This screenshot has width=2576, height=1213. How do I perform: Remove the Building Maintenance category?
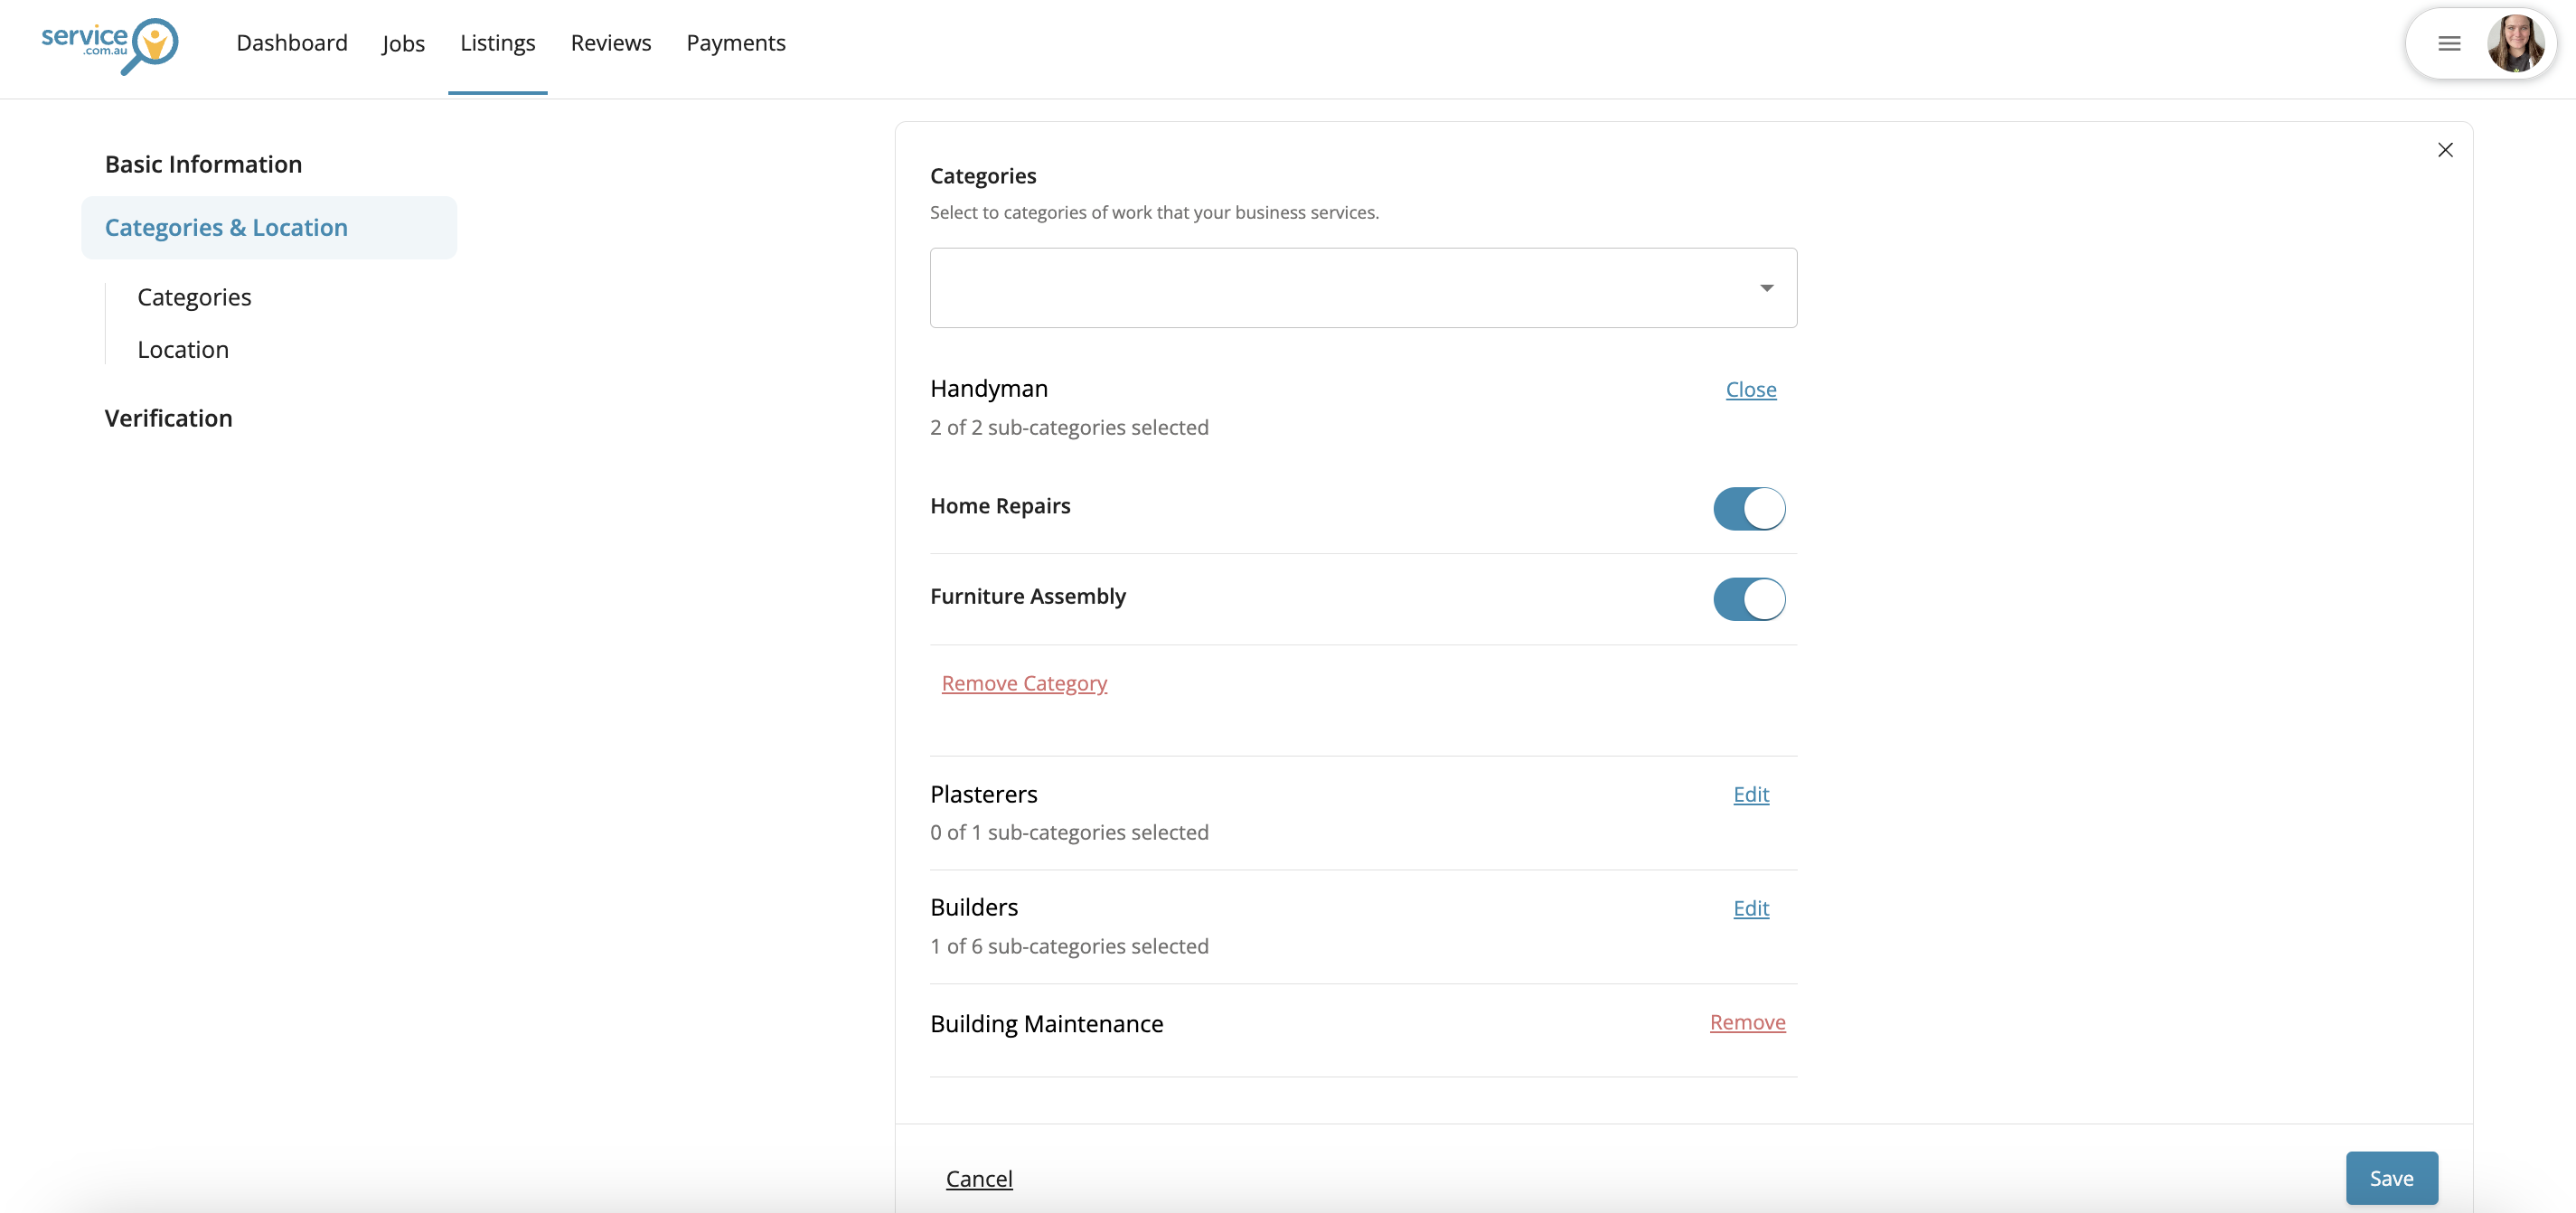click(1746, 1022)
